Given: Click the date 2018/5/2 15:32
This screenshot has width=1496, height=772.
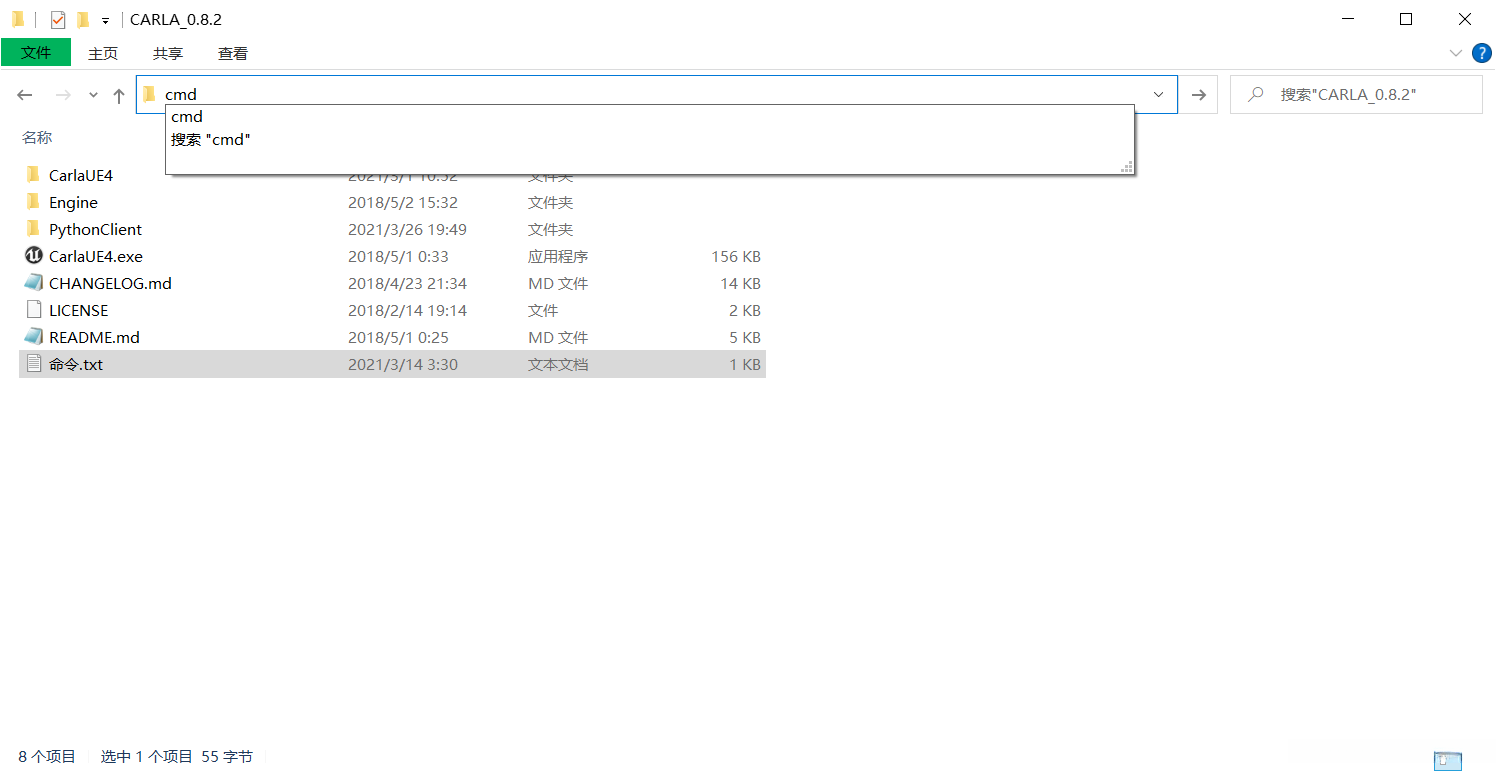Looking at the screenshot, I should [403, 202].
